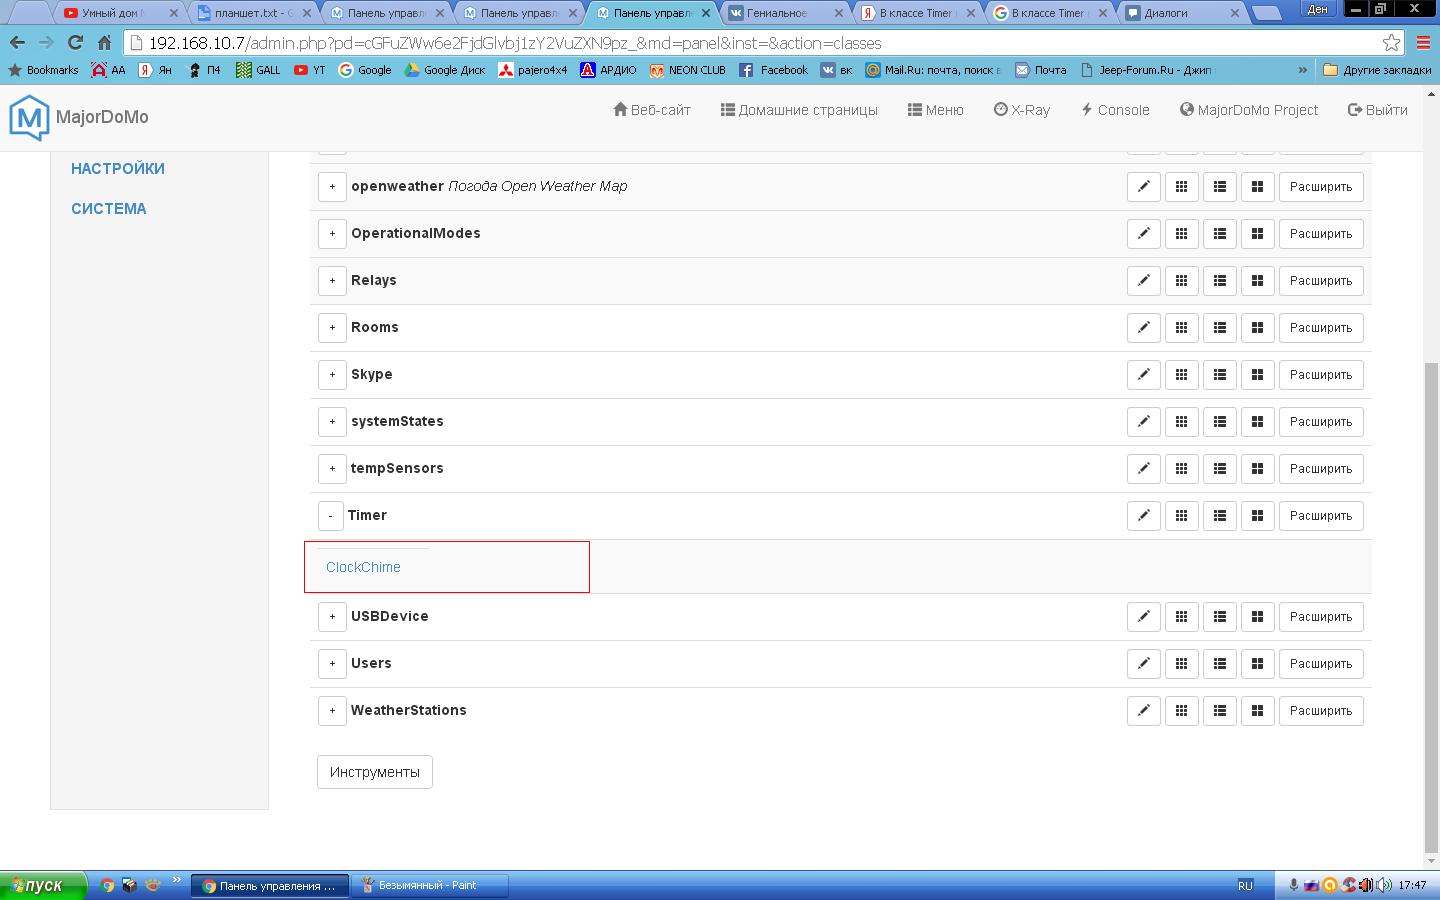Open the ClockChime object link
Viewport: 1440px width, 900px height.
(x=363, y=567)
